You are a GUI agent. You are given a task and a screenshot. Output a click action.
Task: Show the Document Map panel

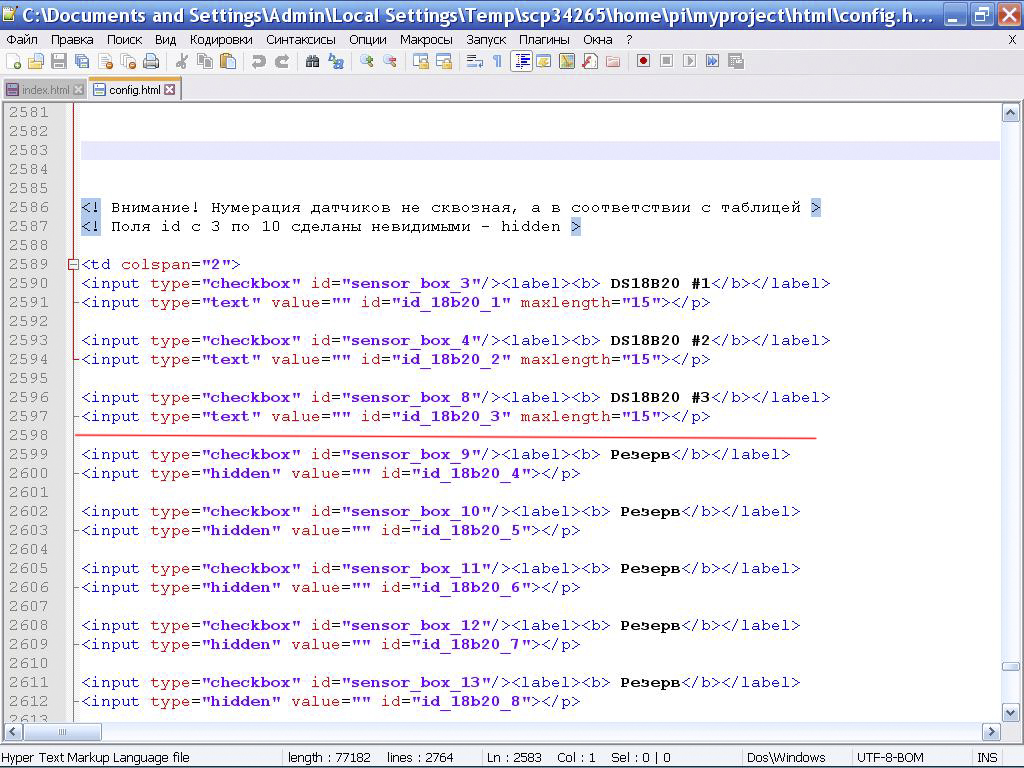point(567,61)
